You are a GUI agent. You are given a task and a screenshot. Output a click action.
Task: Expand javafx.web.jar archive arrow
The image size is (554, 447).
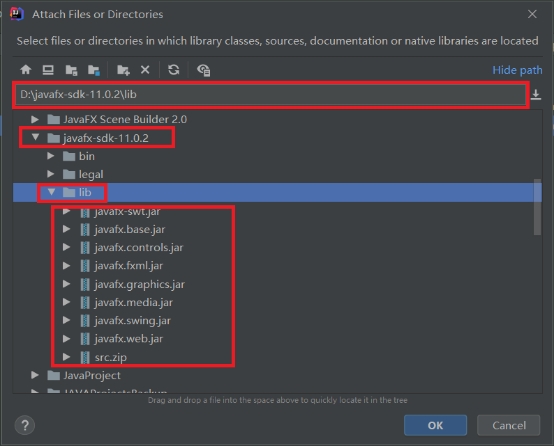[x=66, y=339]
